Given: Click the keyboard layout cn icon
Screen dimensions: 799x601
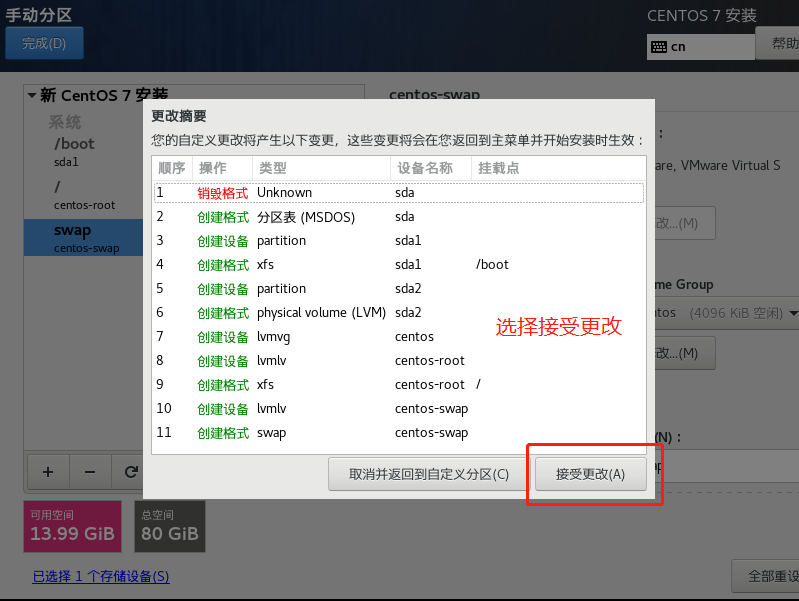Looking at the screenshot, I should [x=659, y=47].
